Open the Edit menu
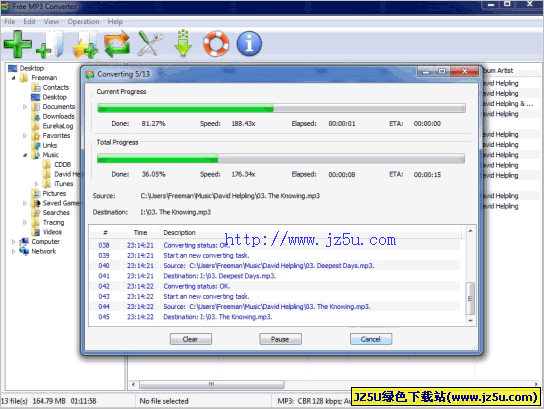This screenshot has width=544, height=409. pyautogui.click(x=29, y=22)
